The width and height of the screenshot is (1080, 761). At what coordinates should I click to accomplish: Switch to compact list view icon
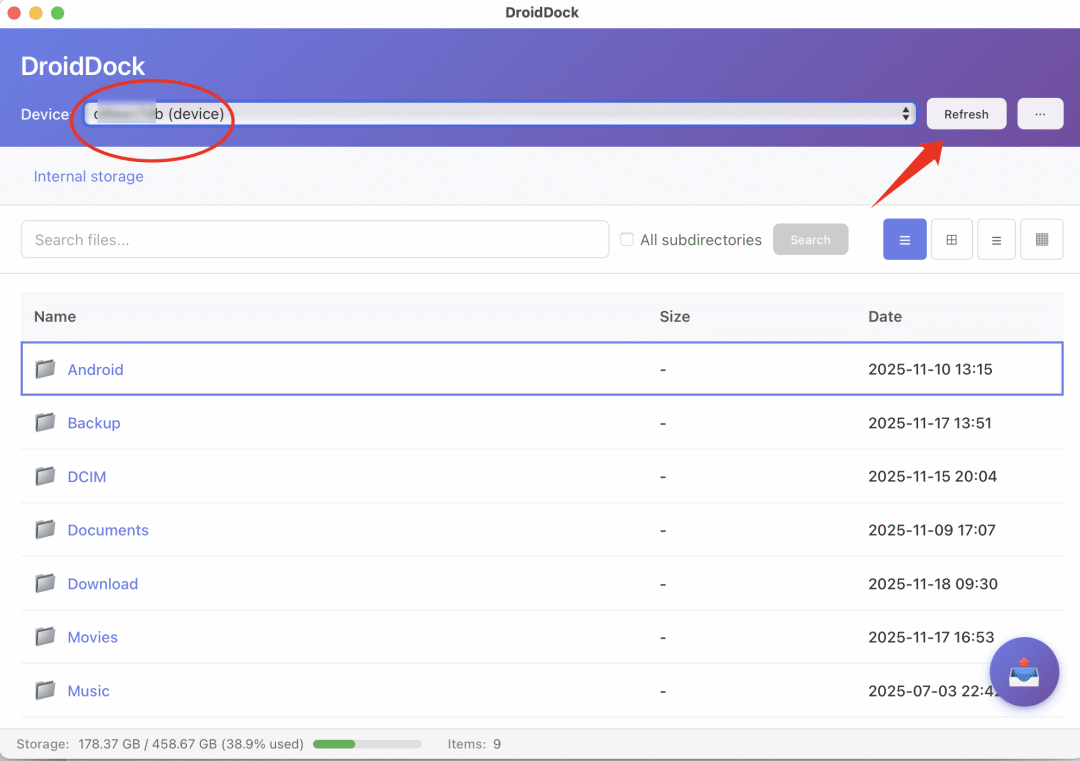click(x=996, y=240)
